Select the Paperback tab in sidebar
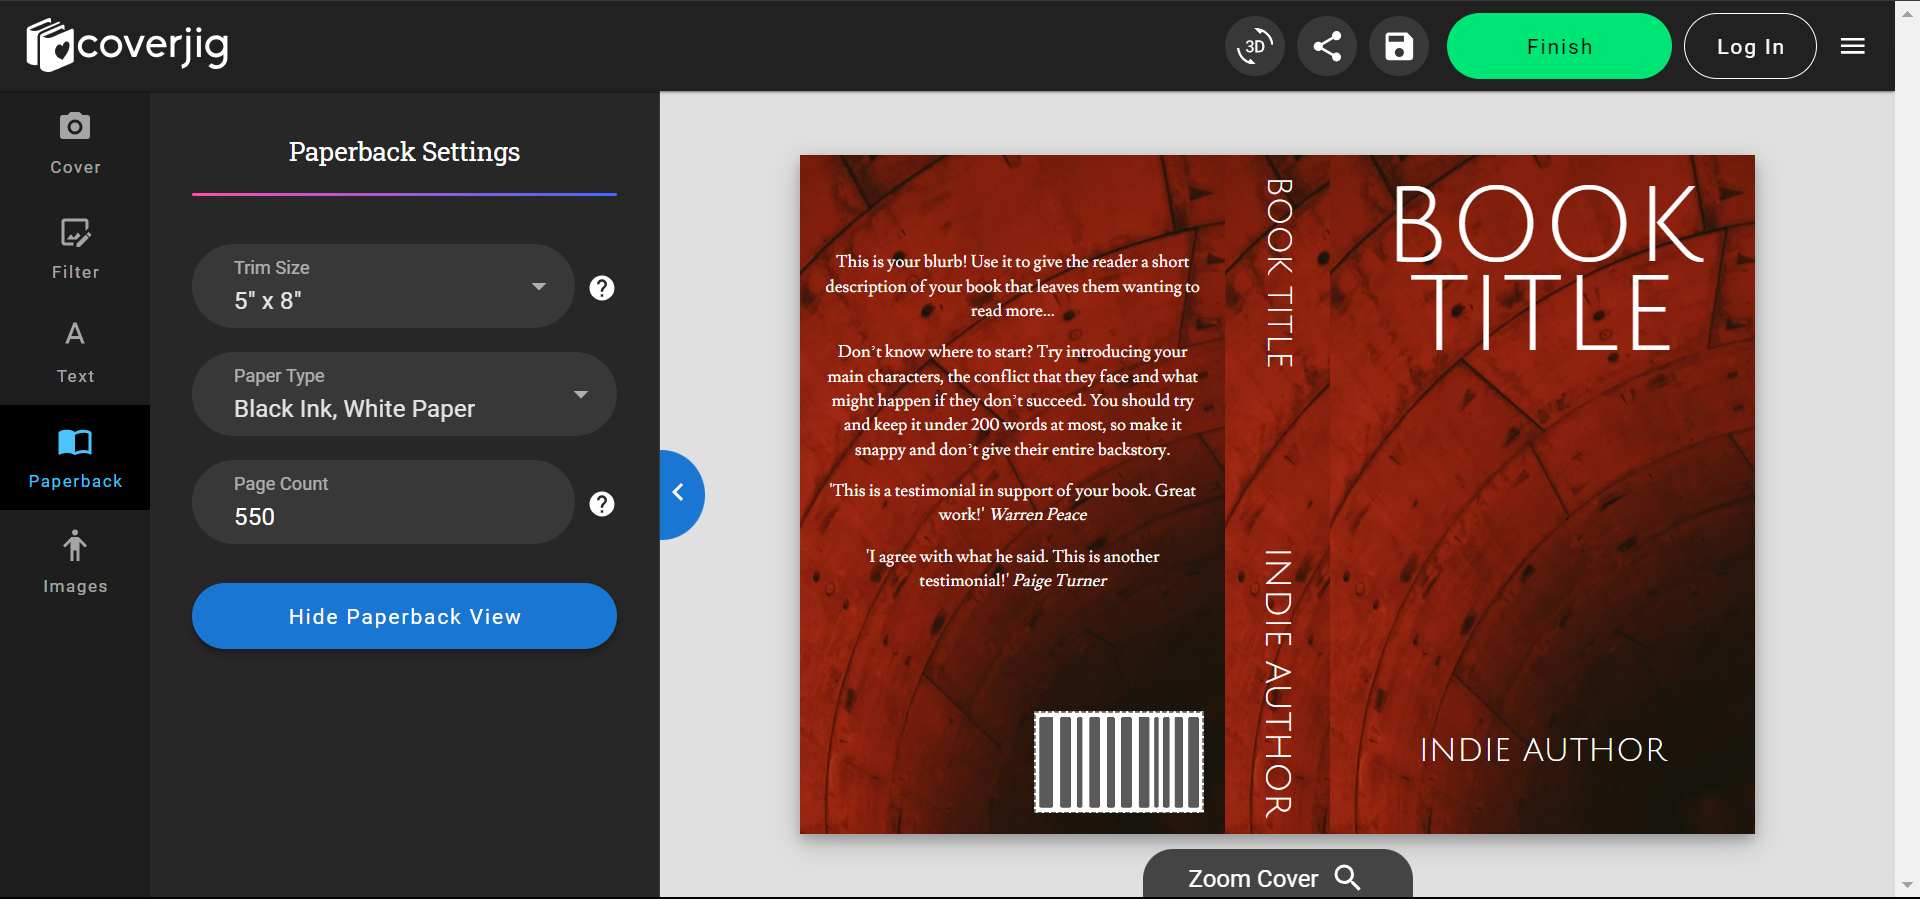This screenshot has height=899, width=1920. pyautogui.click(x=75, y=458)
